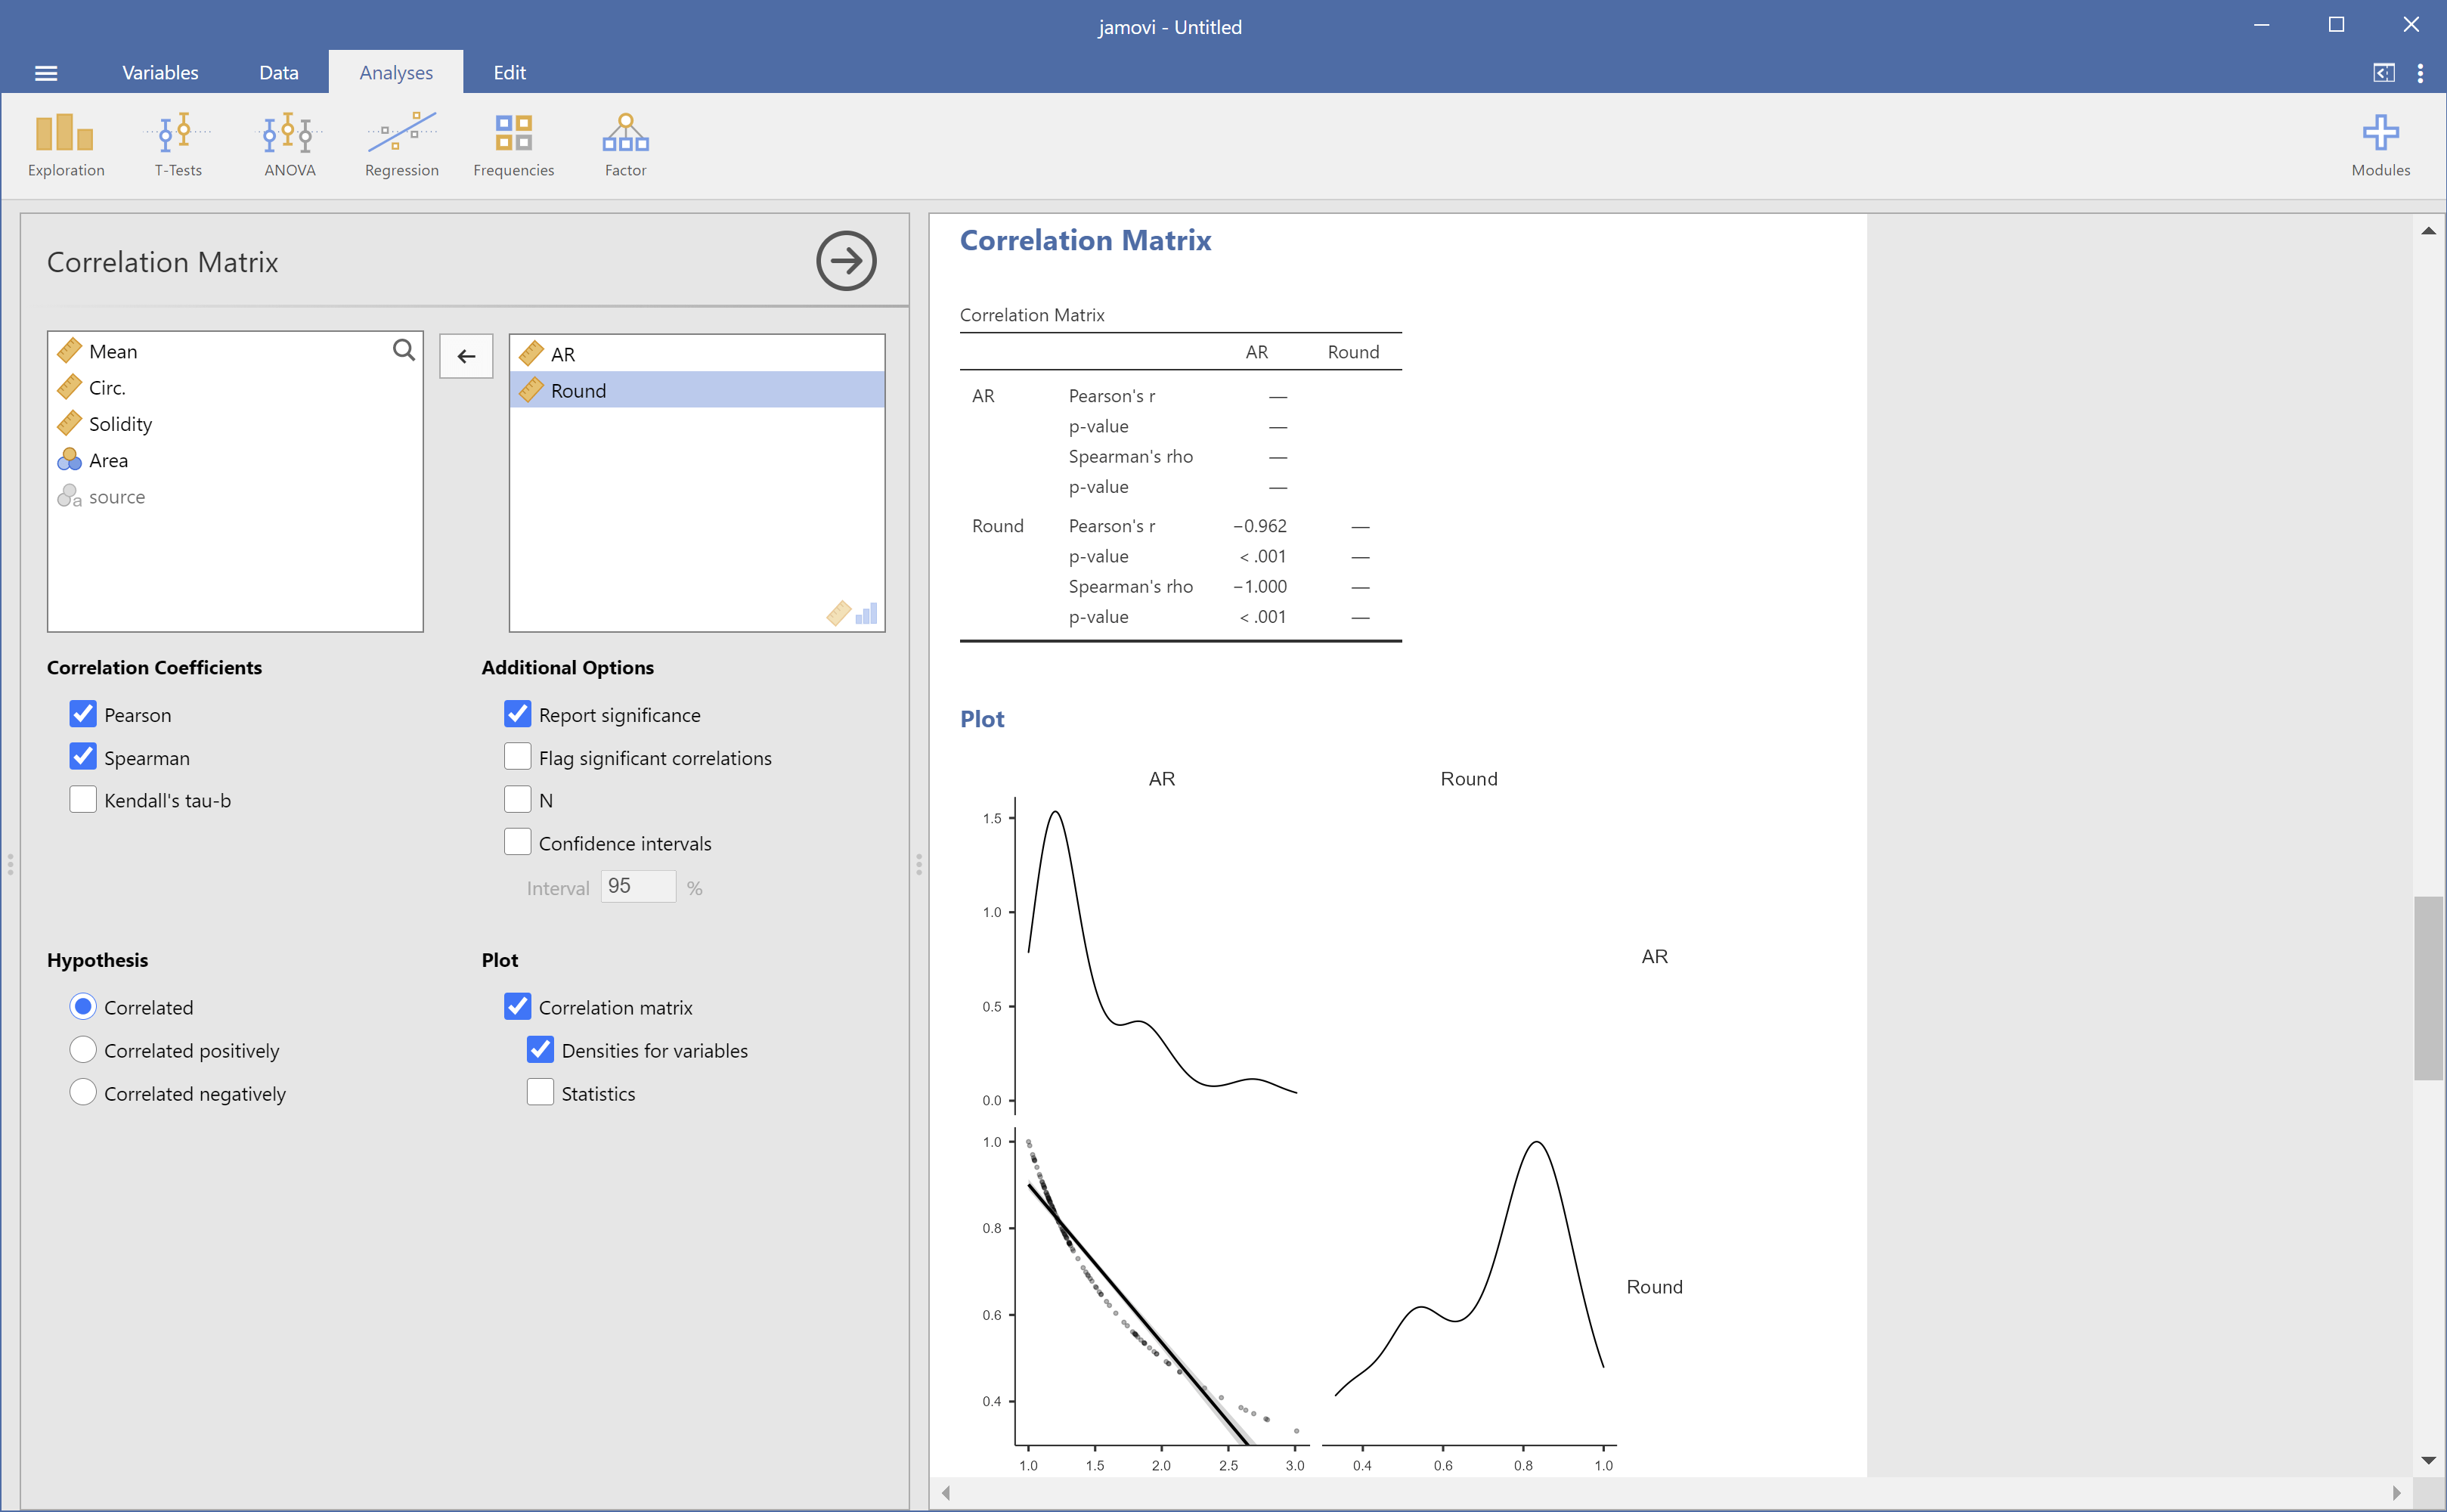
Task: Move the variable using the left arrow button
Action: click(466, 356)
